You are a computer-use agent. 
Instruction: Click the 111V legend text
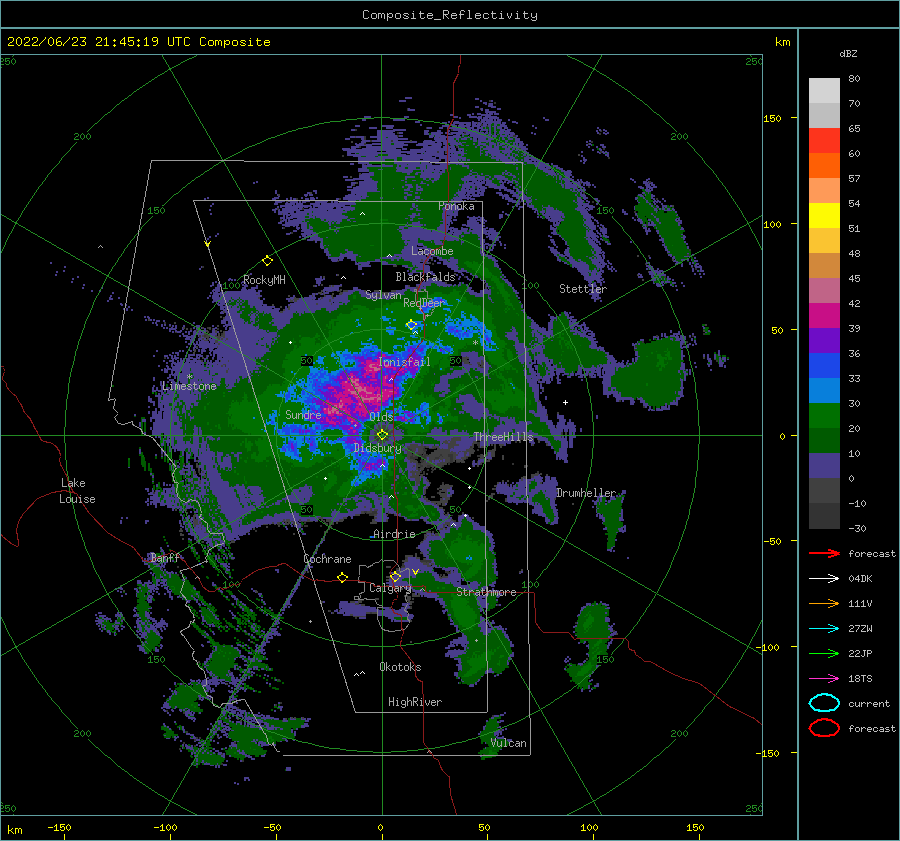[860, 603]
